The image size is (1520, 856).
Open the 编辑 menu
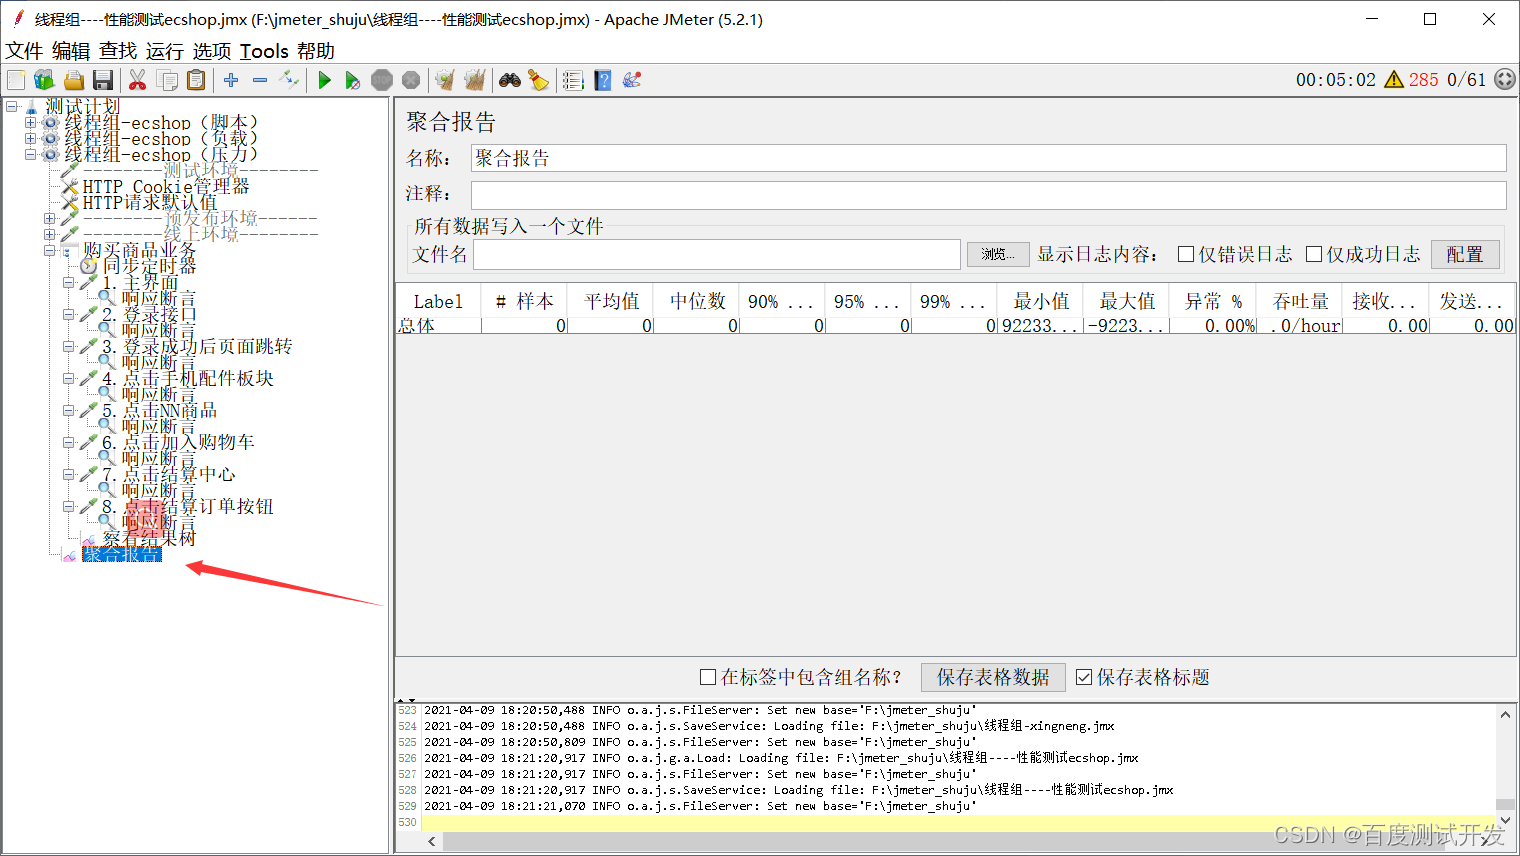[x=71, y=51]
